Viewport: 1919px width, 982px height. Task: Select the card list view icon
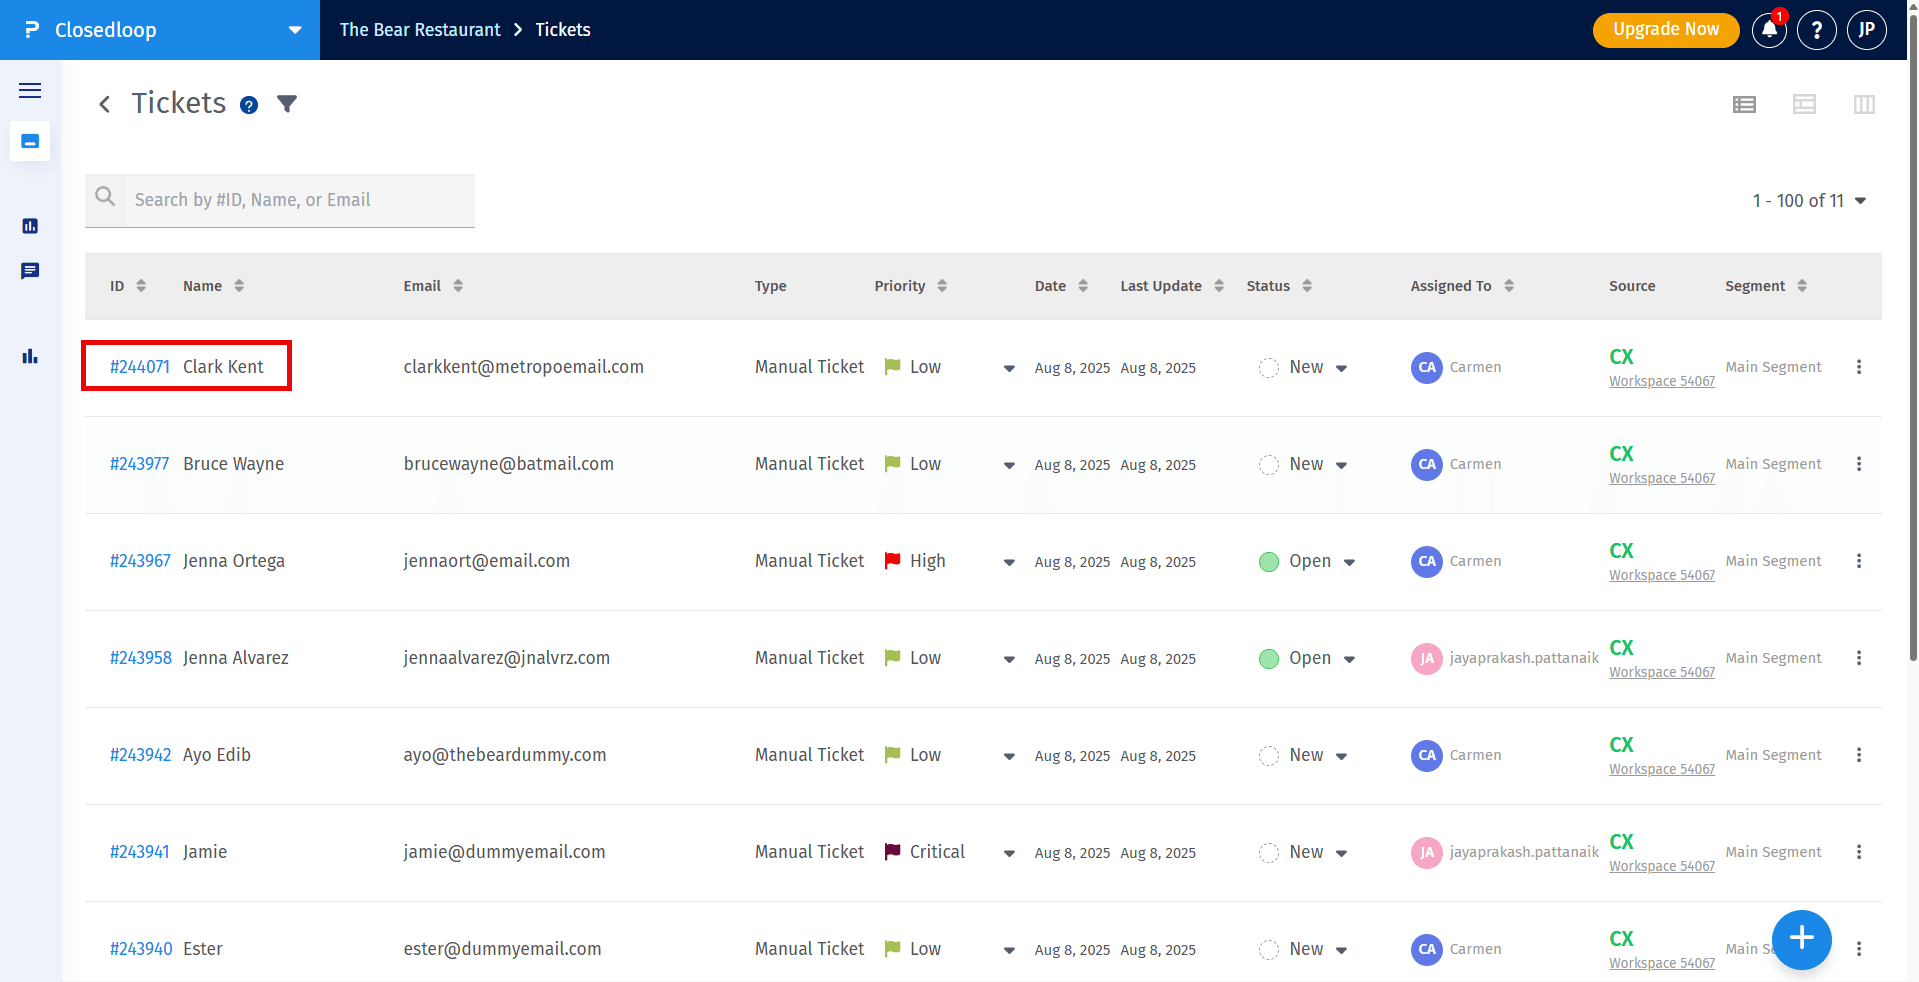1803,104
